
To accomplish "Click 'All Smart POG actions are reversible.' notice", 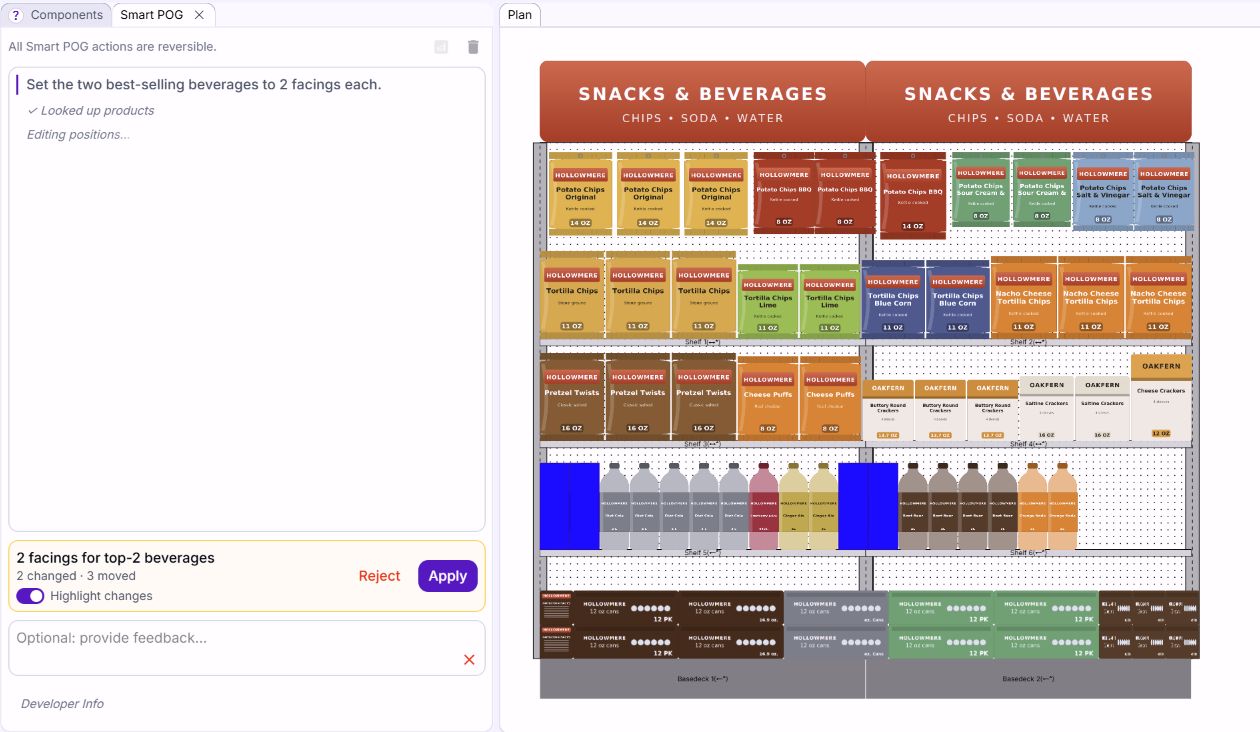I will (x=112, y=47).
